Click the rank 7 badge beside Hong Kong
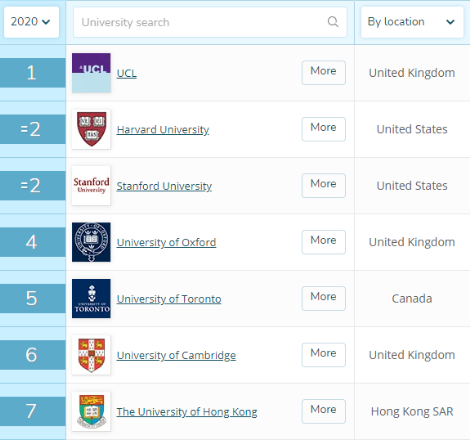This screenshot has height=441, width=473. click(32, 411)
